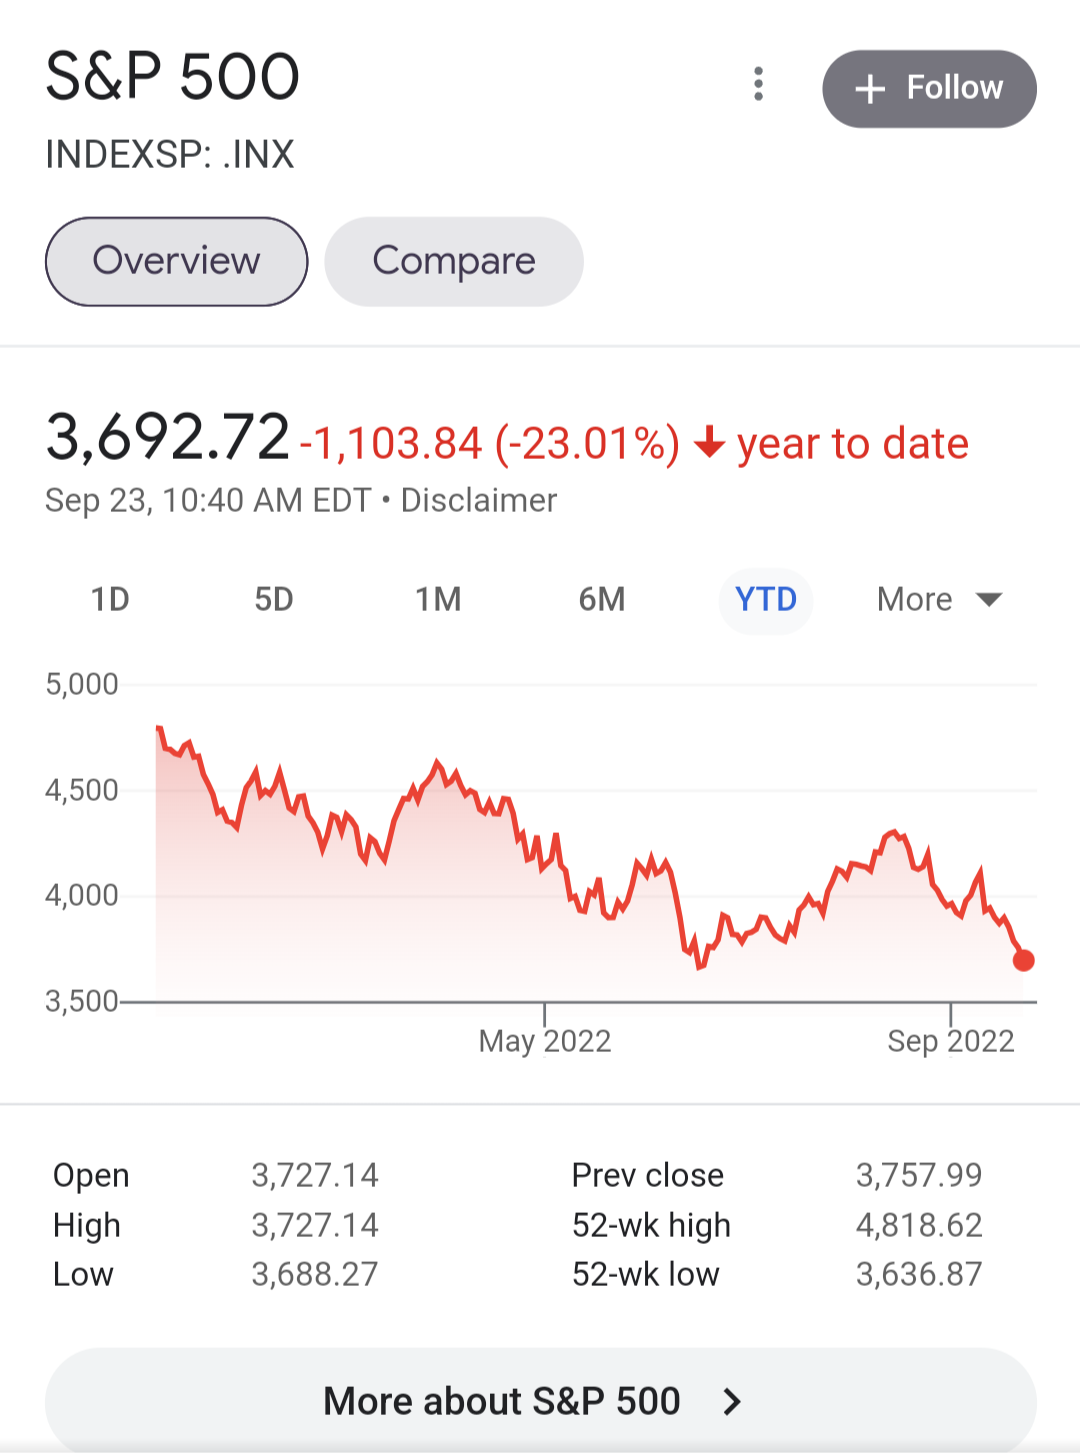Click the May 2022 marker on chart axis

click(545, 1041)
